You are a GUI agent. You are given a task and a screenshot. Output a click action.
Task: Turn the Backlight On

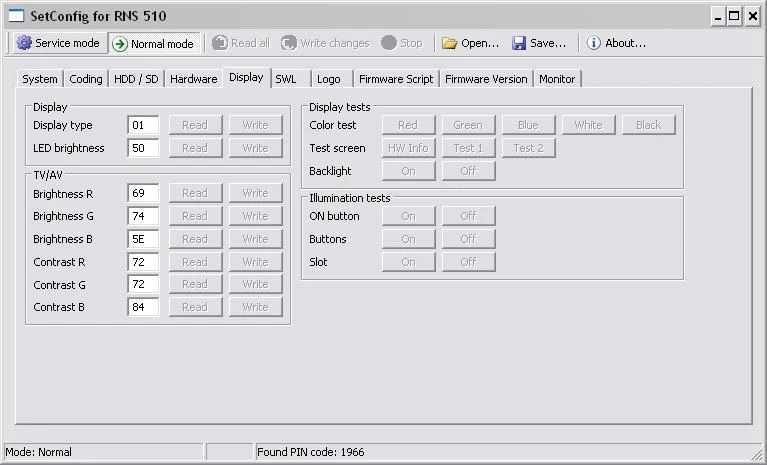click(x=408, y=171)
